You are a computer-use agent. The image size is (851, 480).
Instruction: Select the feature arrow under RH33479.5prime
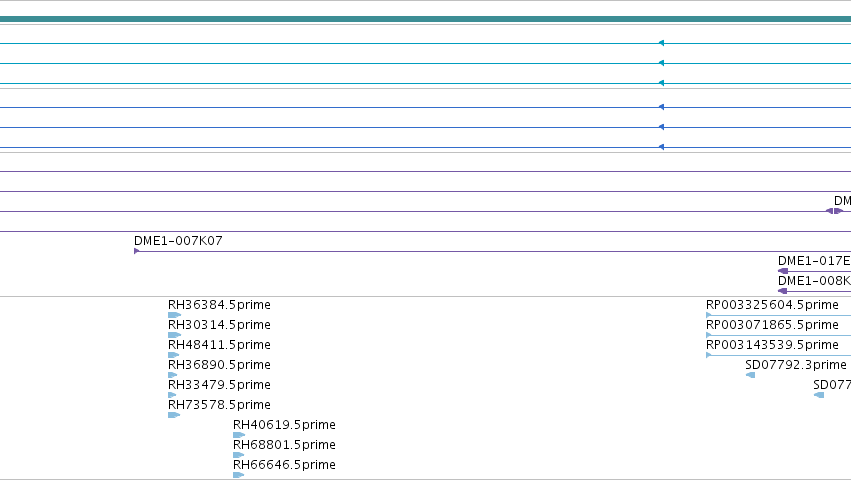pyautogui.click(x=172, y=395)
